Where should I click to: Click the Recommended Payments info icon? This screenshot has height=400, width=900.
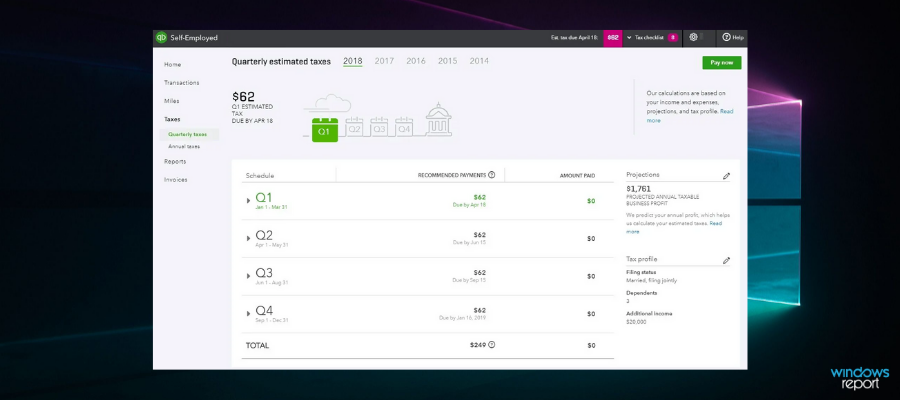tap(491, 175)
